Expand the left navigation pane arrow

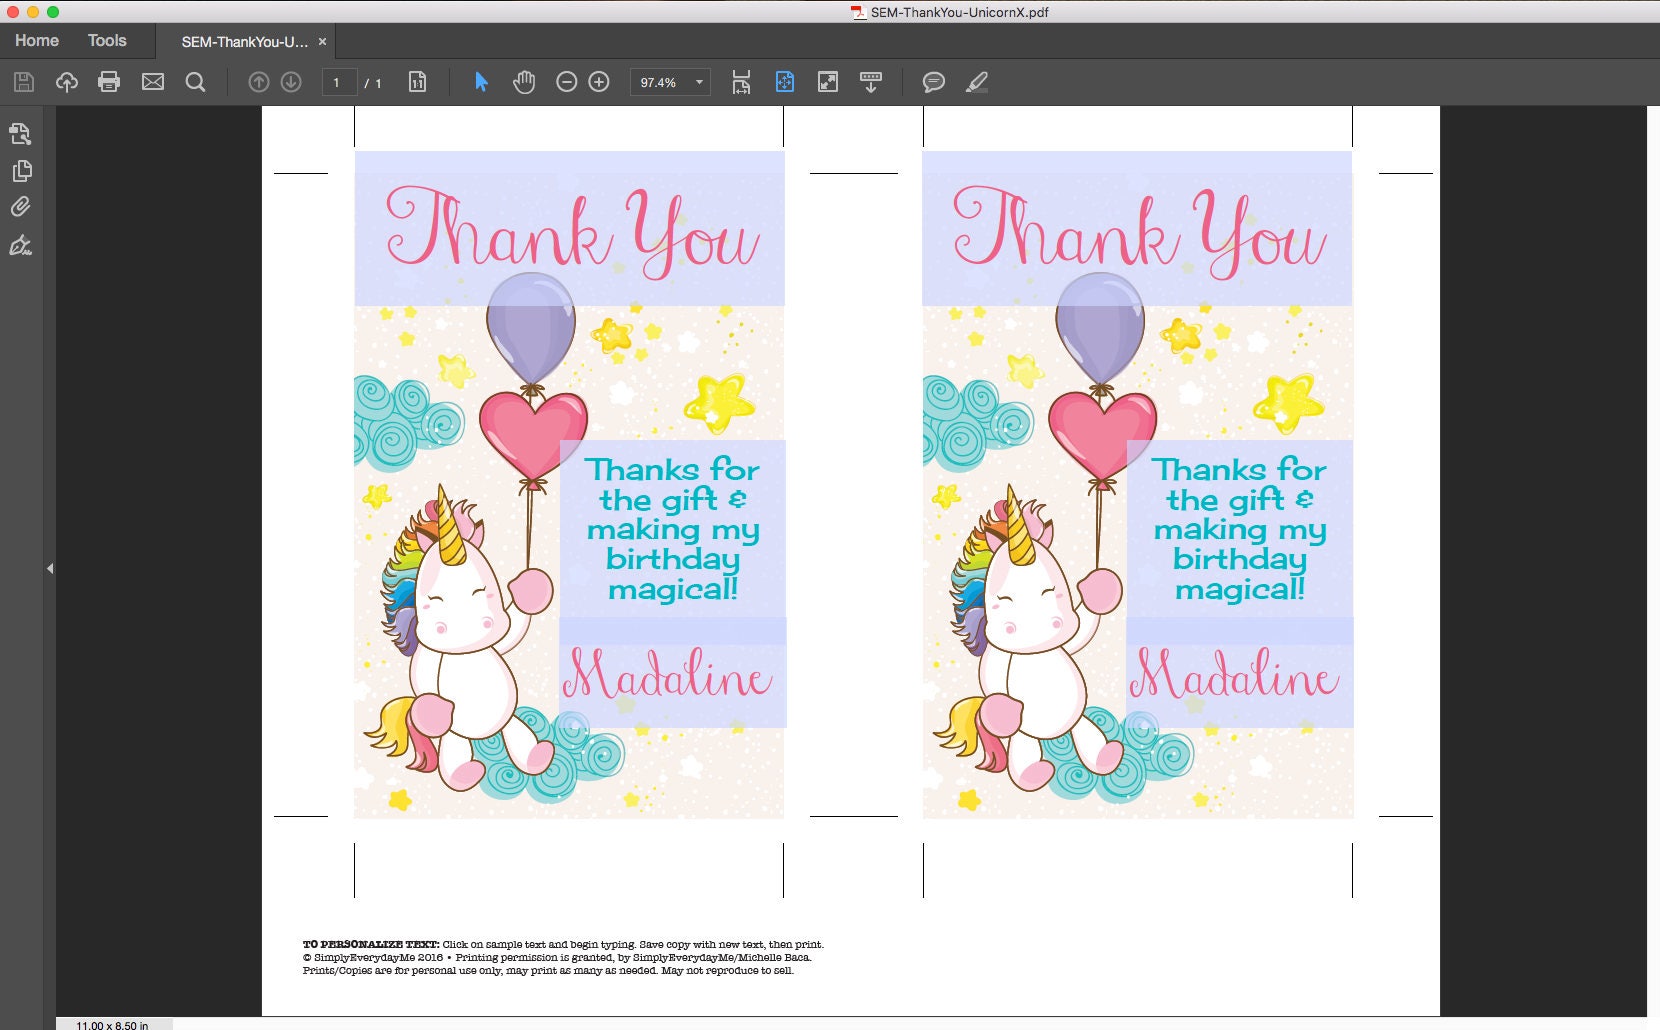point(49,568)
